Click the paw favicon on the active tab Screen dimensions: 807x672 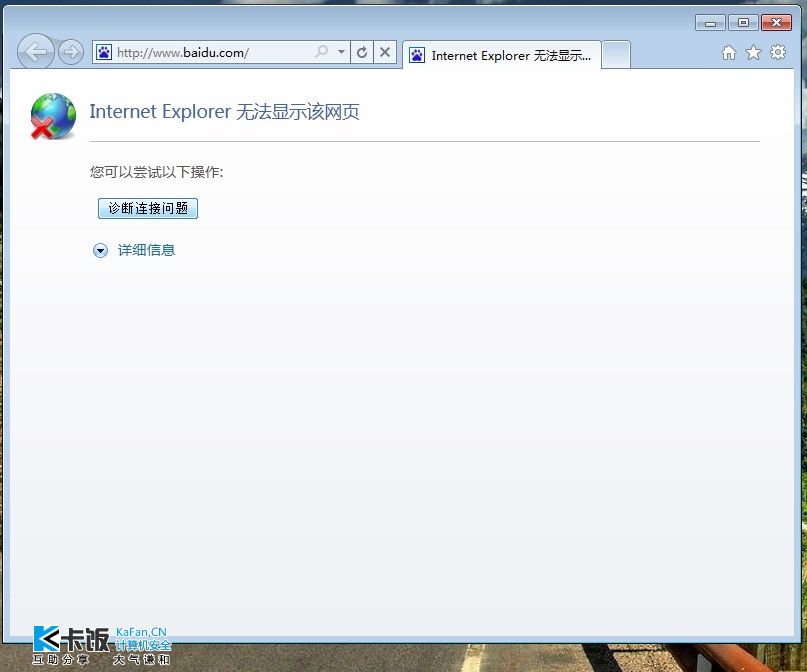[417, 55]
